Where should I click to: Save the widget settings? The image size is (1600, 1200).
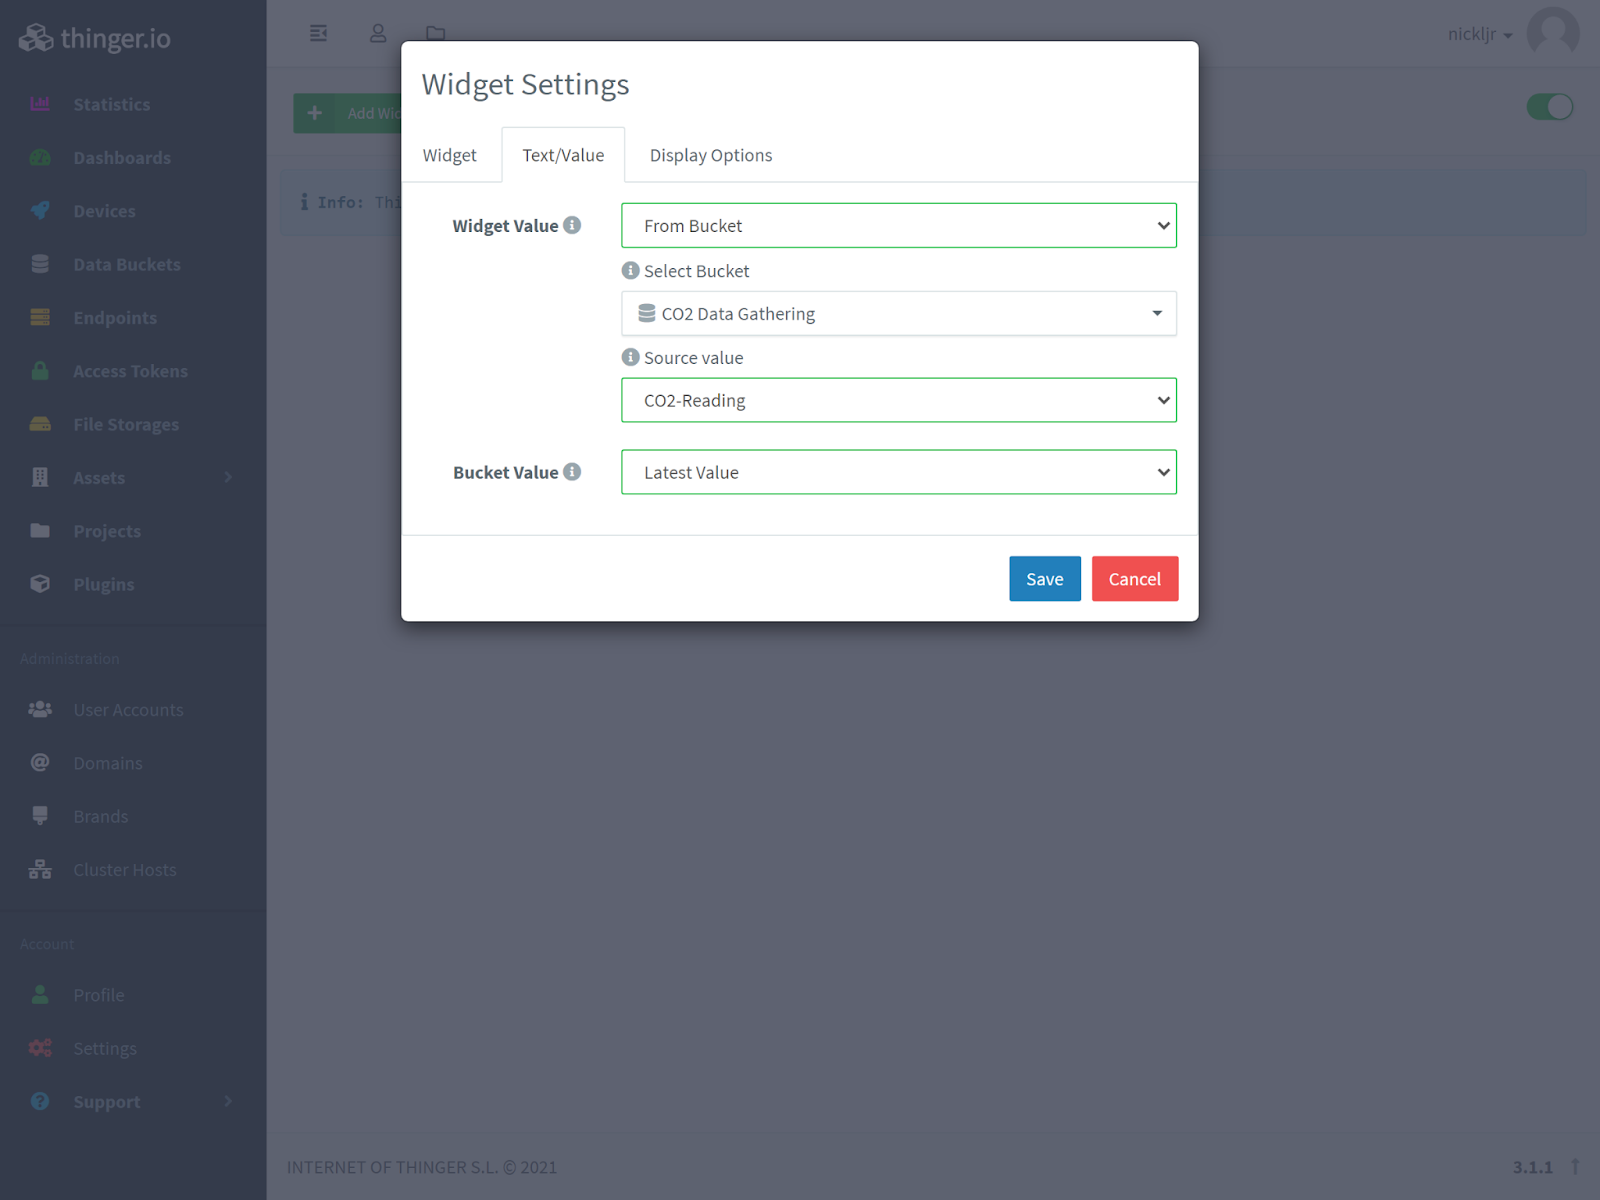[x=1044, y=578]
